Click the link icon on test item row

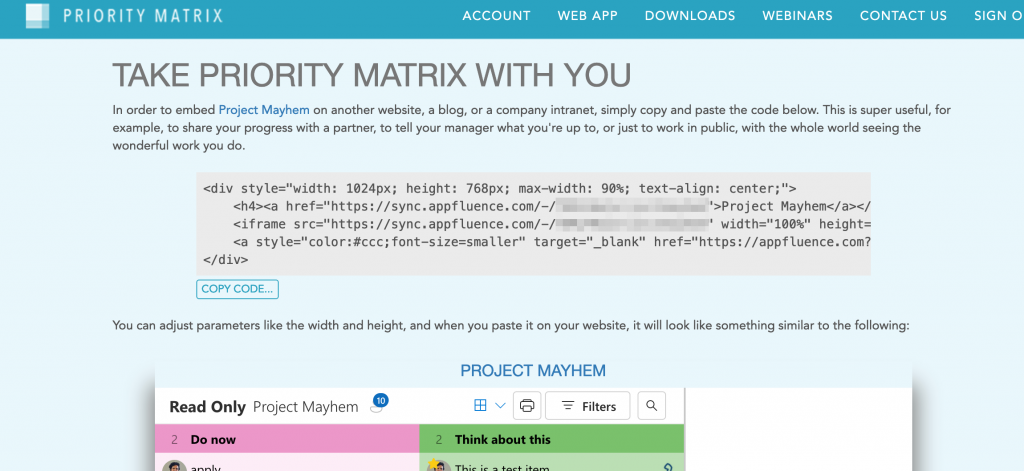668,466
